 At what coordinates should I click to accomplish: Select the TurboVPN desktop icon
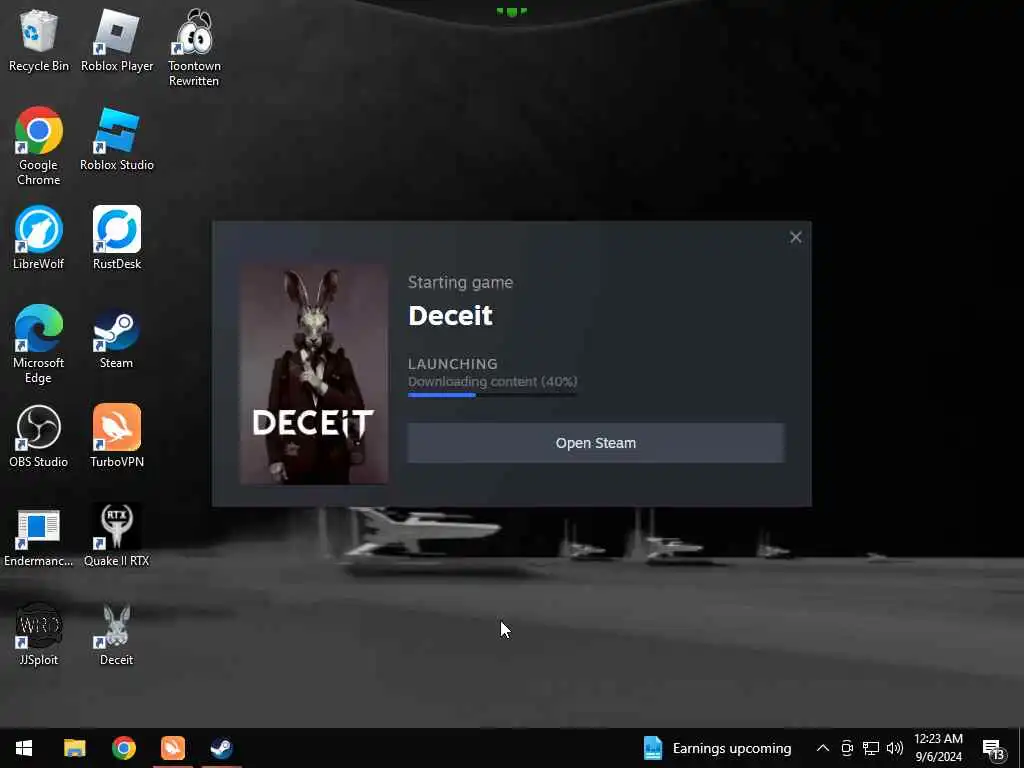click(x=117, y=436)
